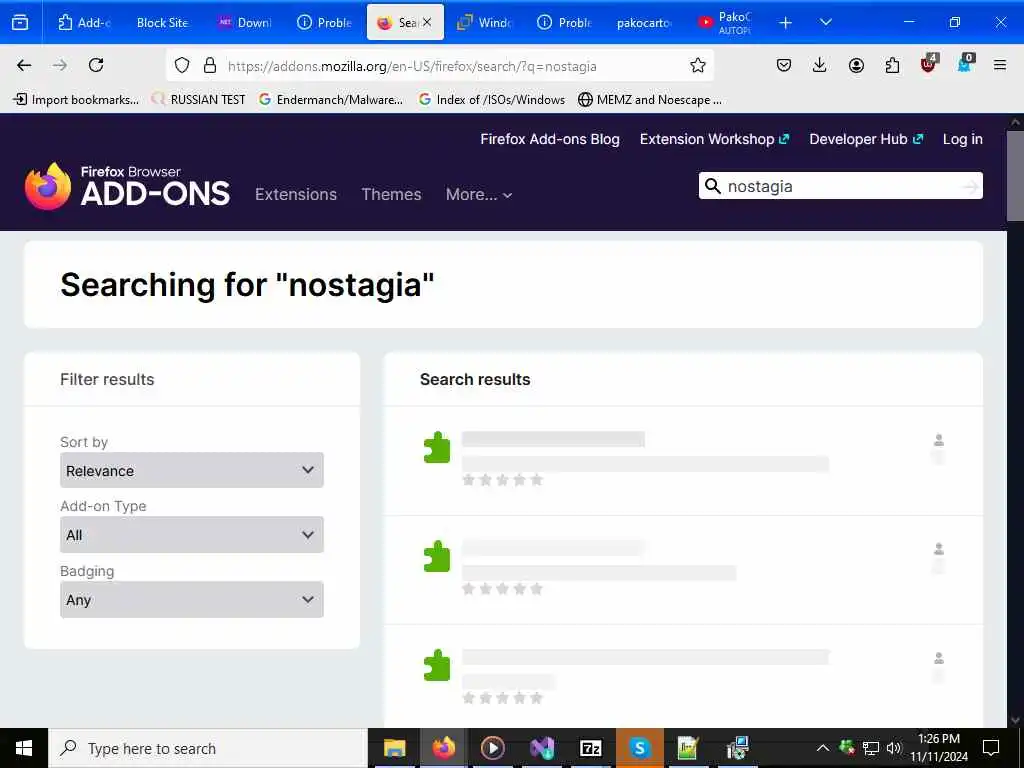
Task: Click the URL address bar
Action: (440, 65)
